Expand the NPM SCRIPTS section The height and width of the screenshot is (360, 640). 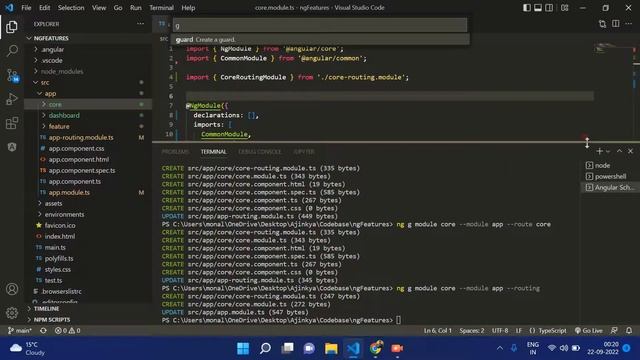coord(88,320)
